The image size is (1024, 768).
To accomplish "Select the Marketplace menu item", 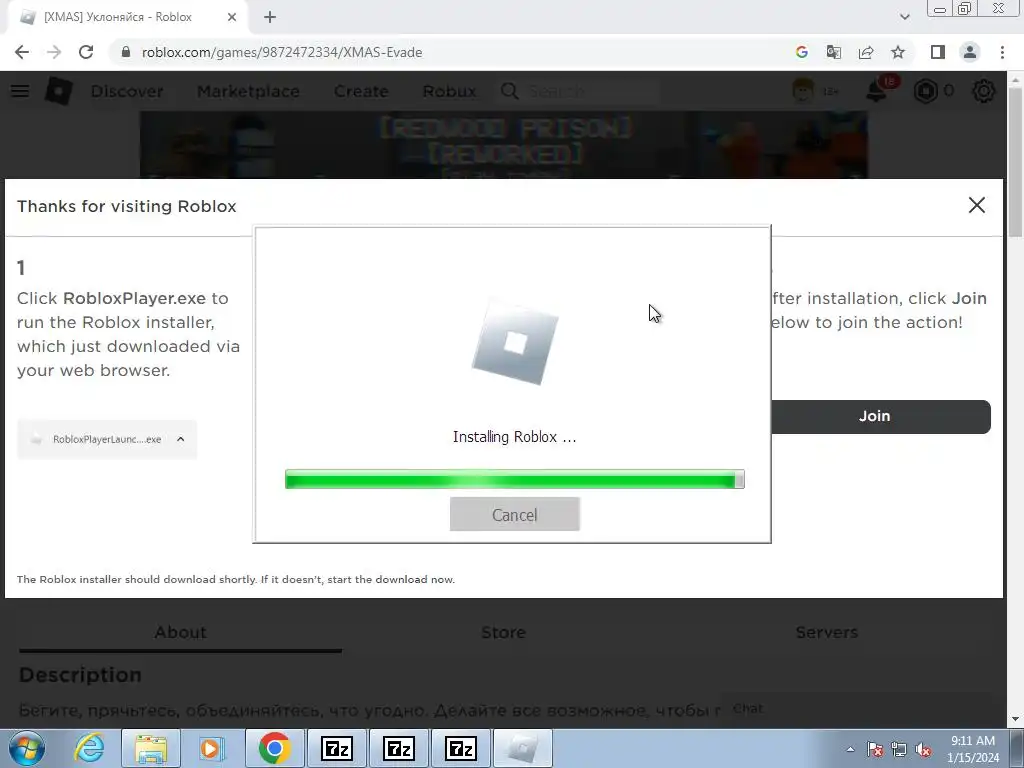I will point(248,91).
